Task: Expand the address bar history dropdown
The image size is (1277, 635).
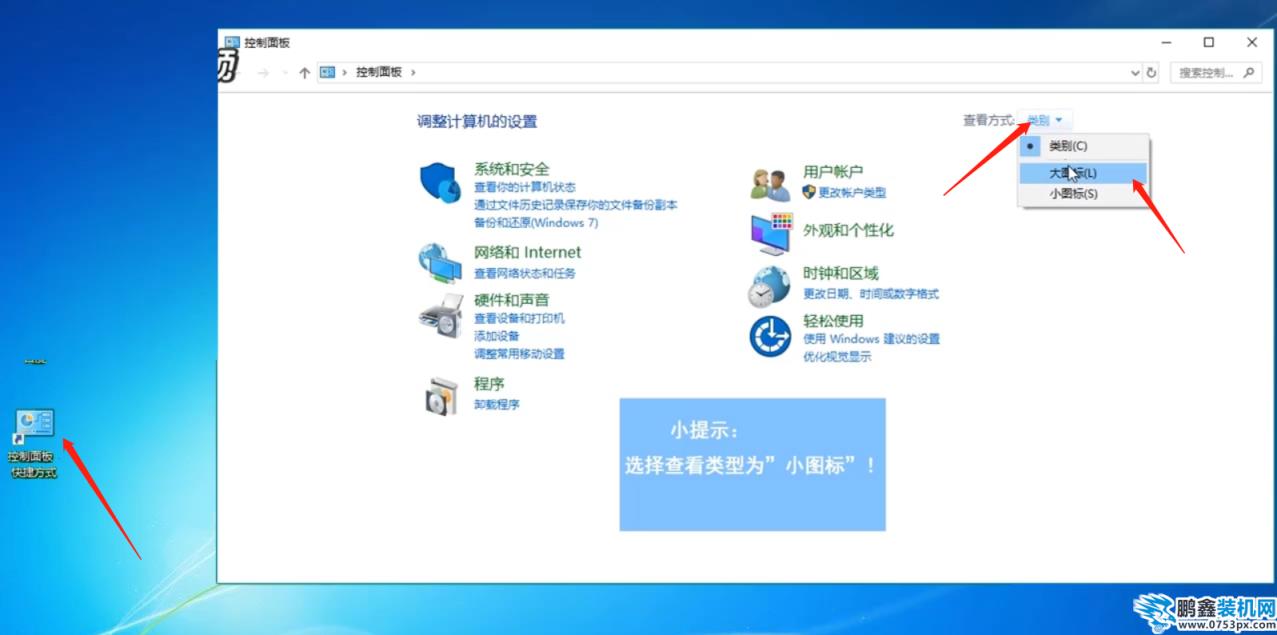Action: [x=1135, y=72]
